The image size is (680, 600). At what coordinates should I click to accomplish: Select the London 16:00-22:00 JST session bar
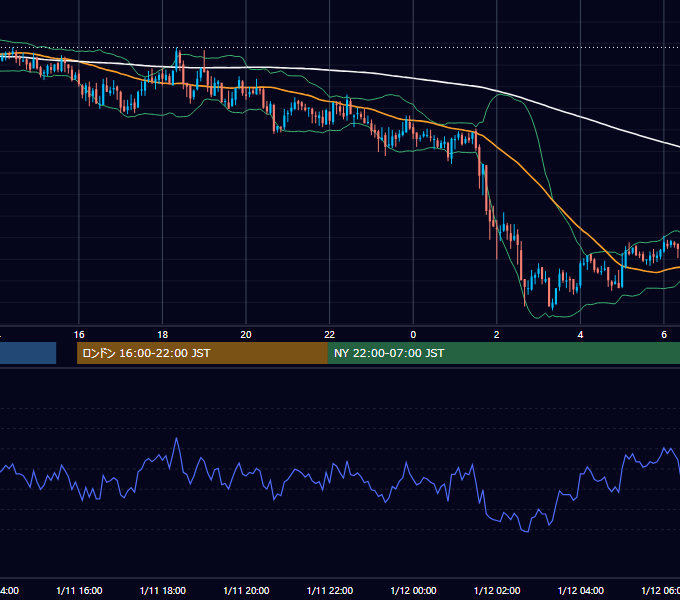(202, 353)
